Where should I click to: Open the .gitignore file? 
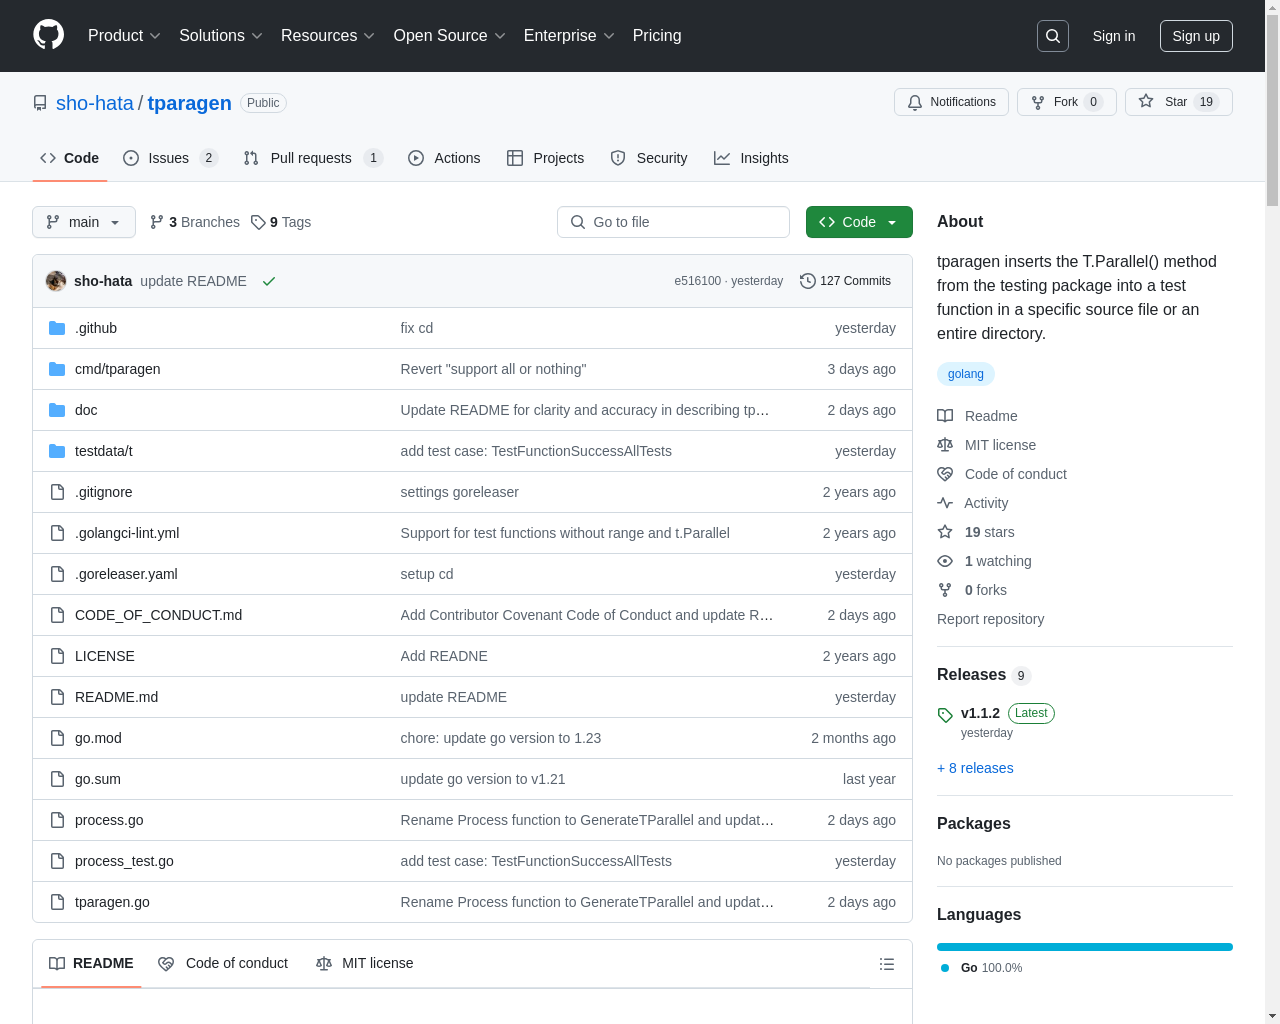coord(104,492)
